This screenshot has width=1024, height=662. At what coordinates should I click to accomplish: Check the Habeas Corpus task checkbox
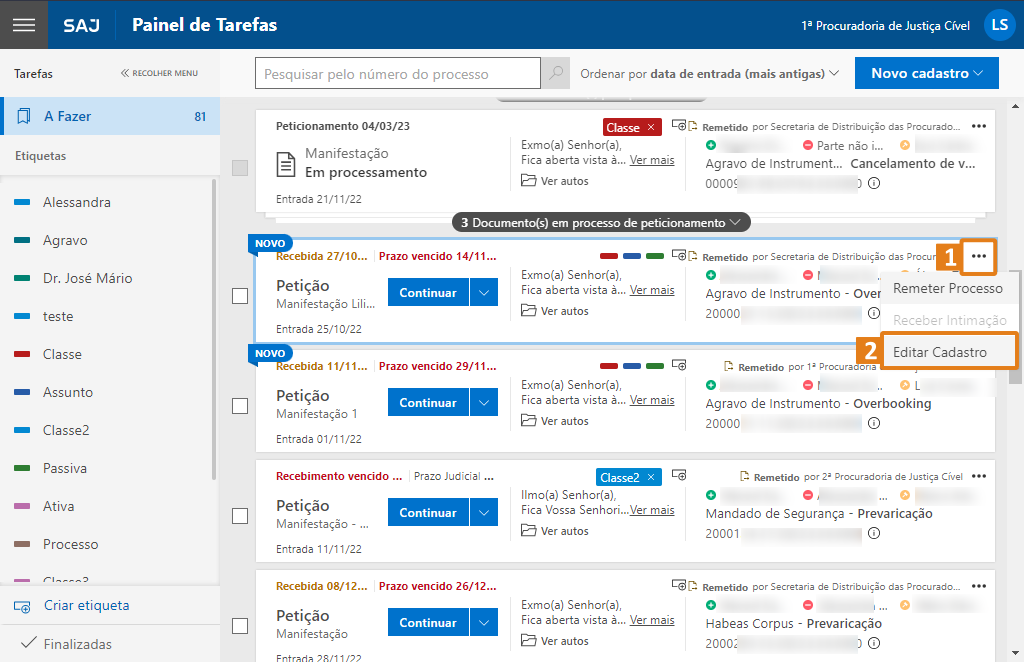pyautogui.click(x=240, y=626)
